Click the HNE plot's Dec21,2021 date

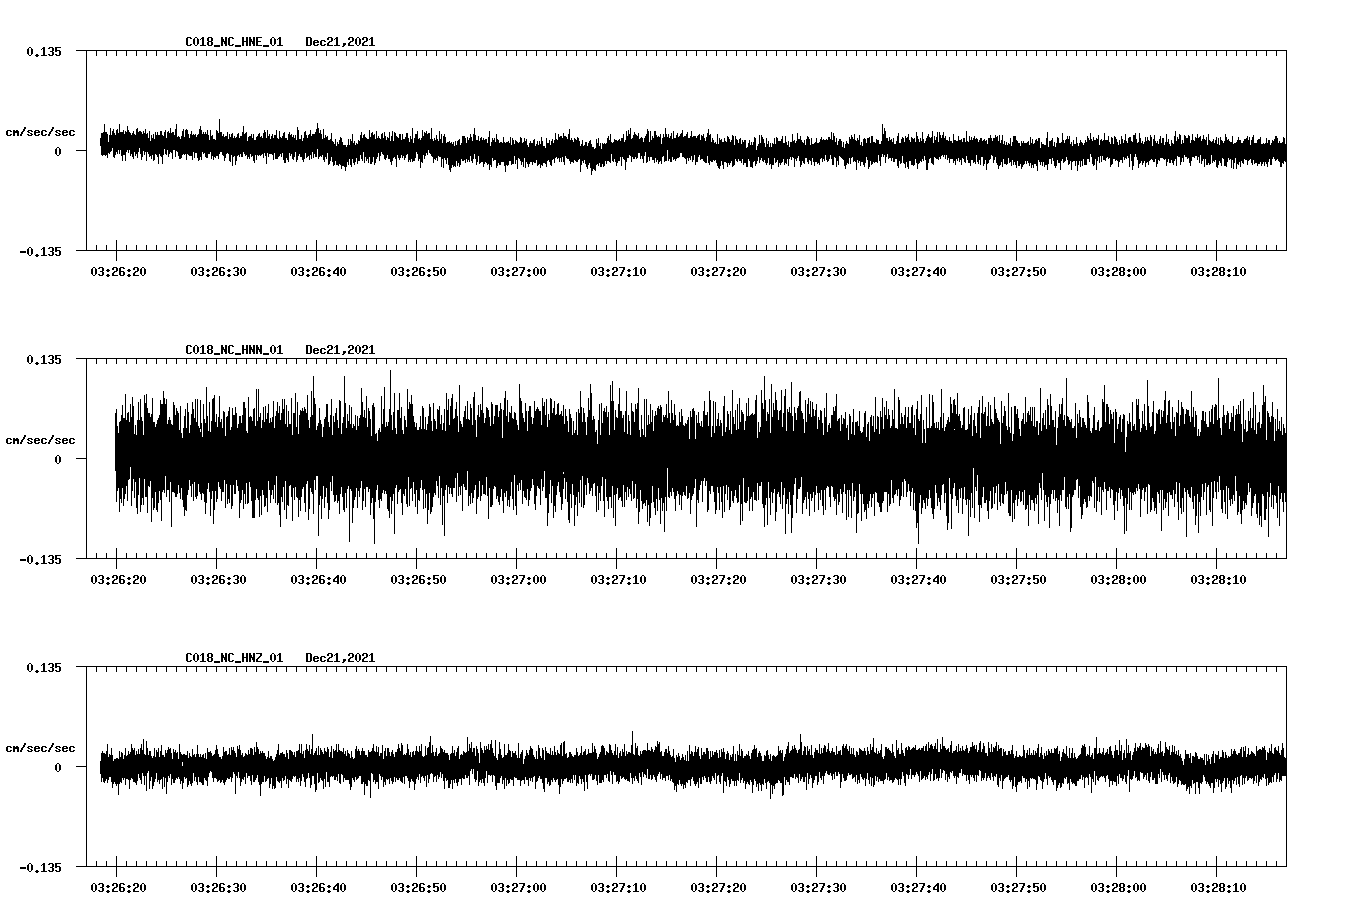(340, 42)
